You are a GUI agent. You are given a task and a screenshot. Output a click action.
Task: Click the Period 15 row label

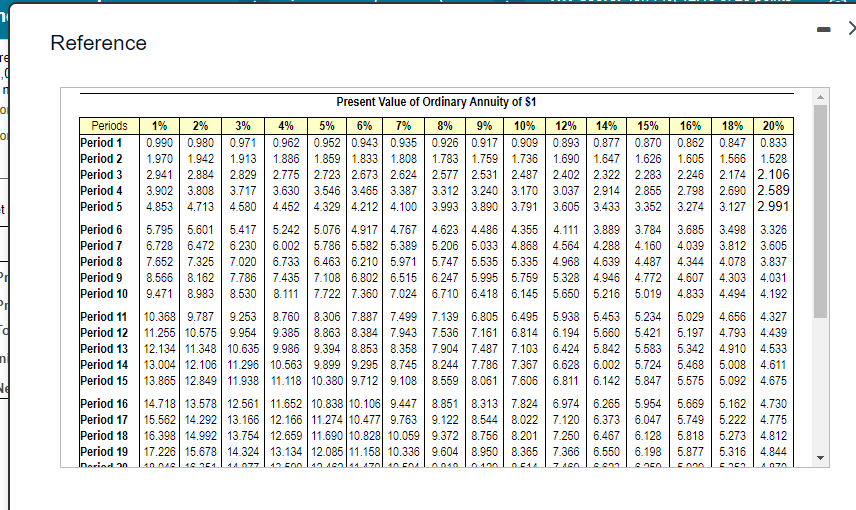coord(104,381)
